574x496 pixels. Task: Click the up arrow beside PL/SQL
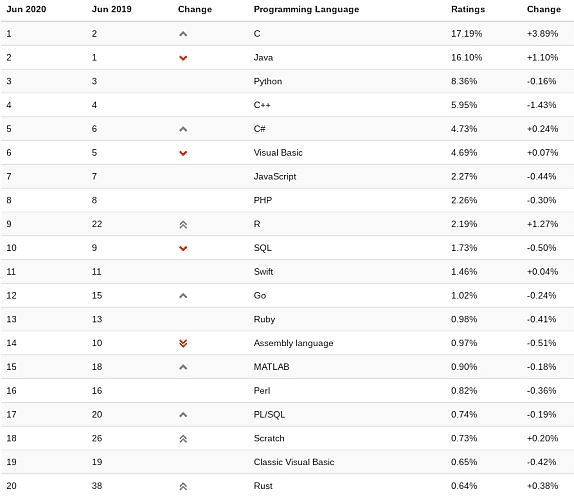[x=183, y=415]
